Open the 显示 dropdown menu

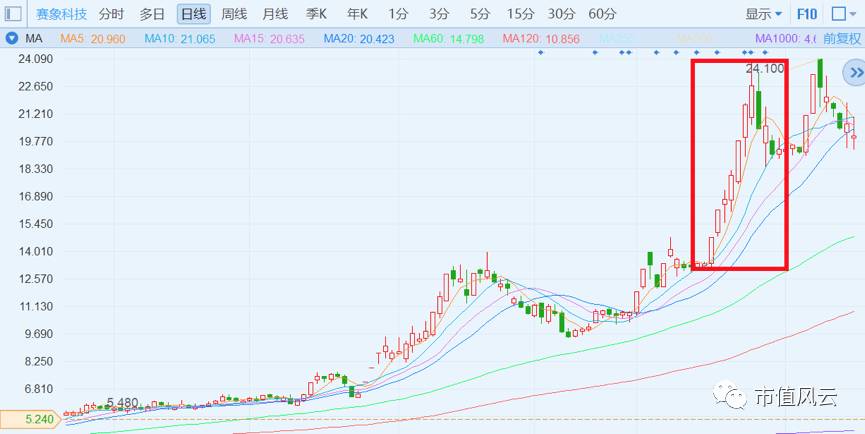point(763,14)
